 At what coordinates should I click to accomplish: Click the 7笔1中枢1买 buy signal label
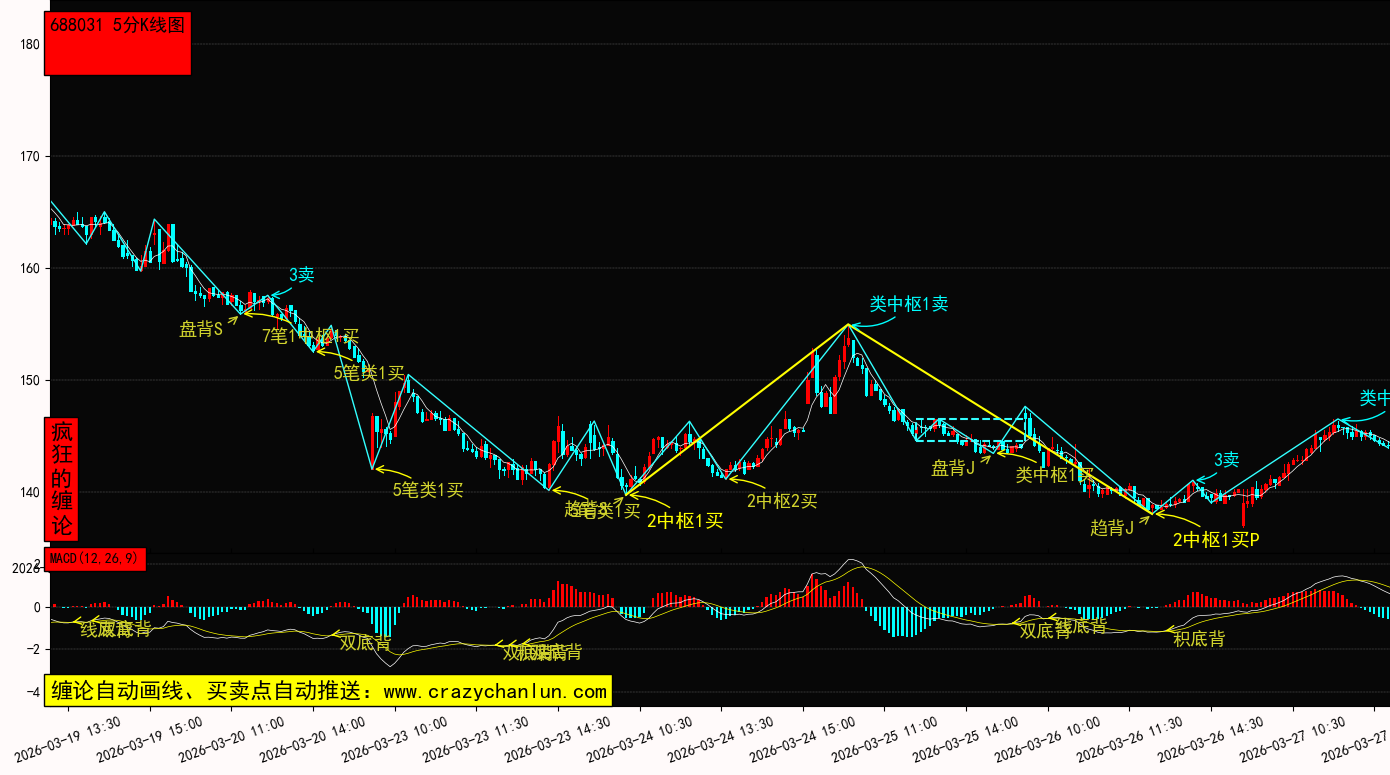coord(310,336)
